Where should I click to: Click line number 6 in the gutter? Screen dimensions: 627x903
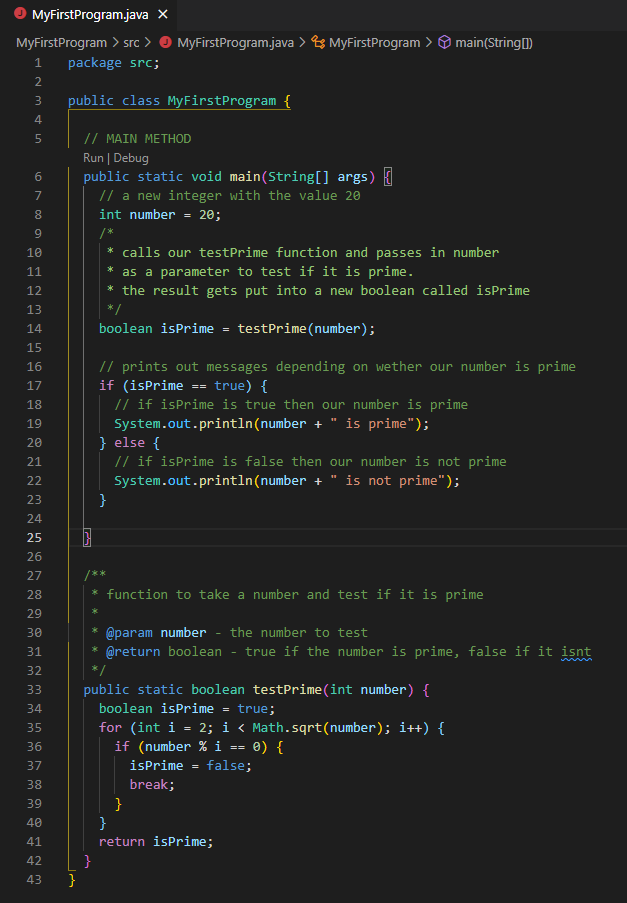pyautogui.click(x=38, y=177)
